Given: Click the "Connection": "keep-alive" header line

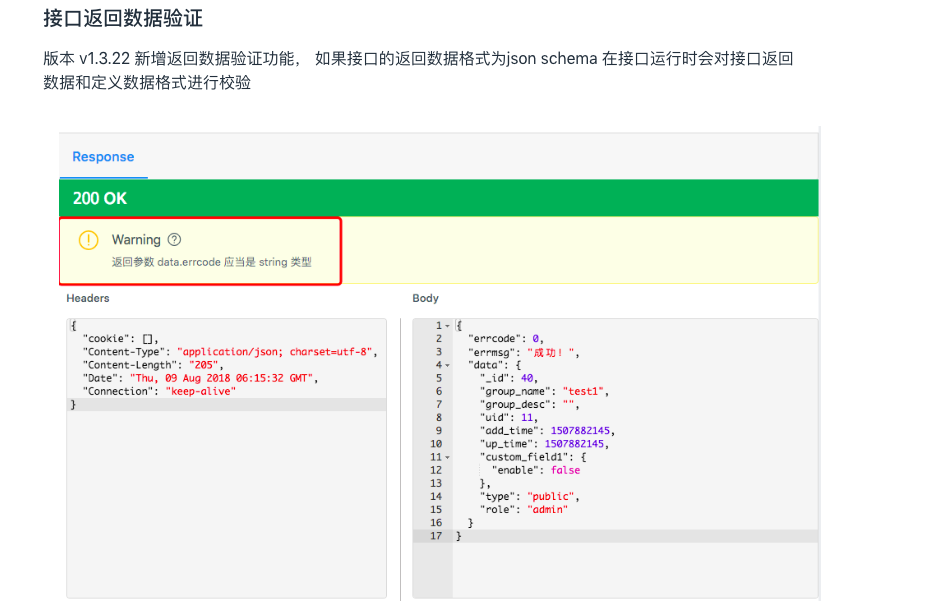Looking at the screenshot, I should click(x=159, y=391).
